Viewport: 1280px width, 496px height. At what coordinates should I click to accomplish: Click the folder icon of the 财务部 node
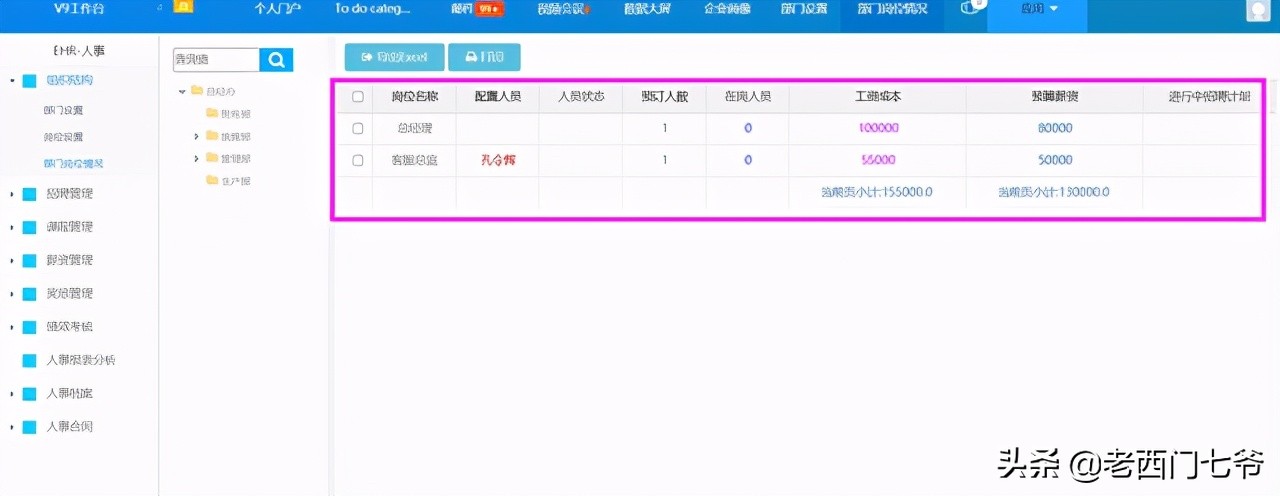point(211,113)
